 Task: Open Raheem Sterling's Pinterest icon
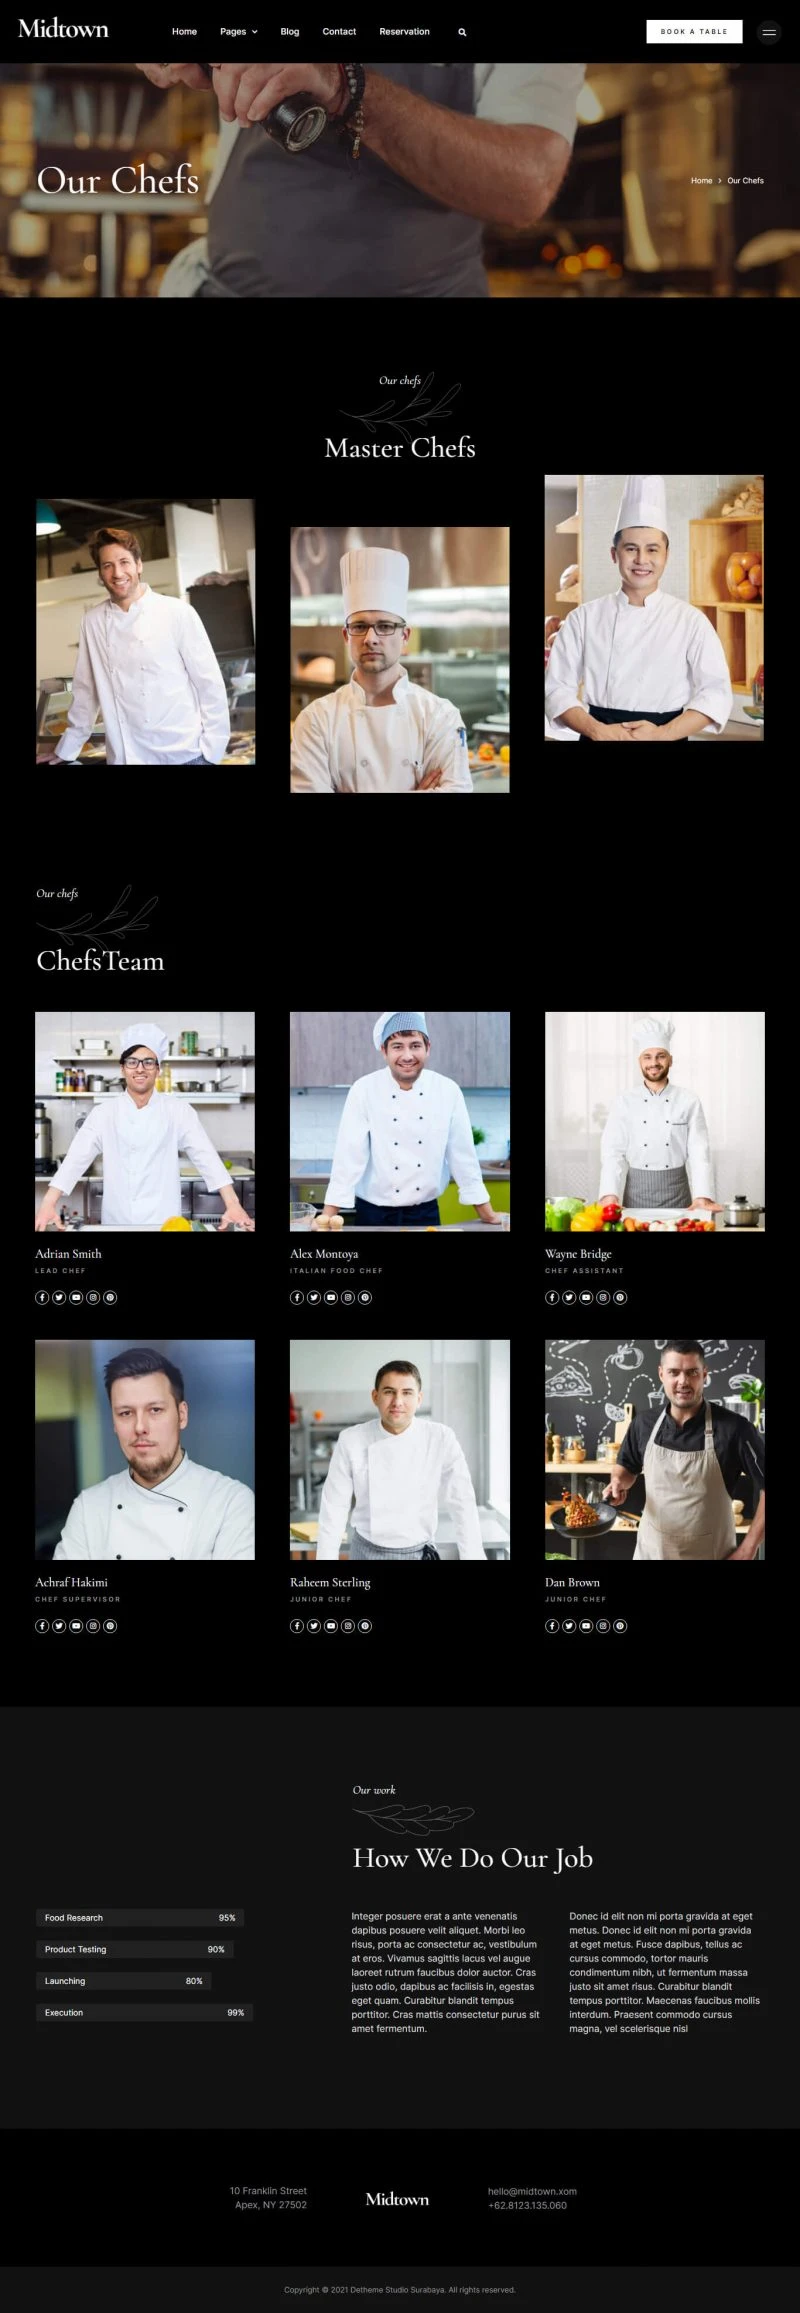pyautogui.click(x=365, y=1625)
